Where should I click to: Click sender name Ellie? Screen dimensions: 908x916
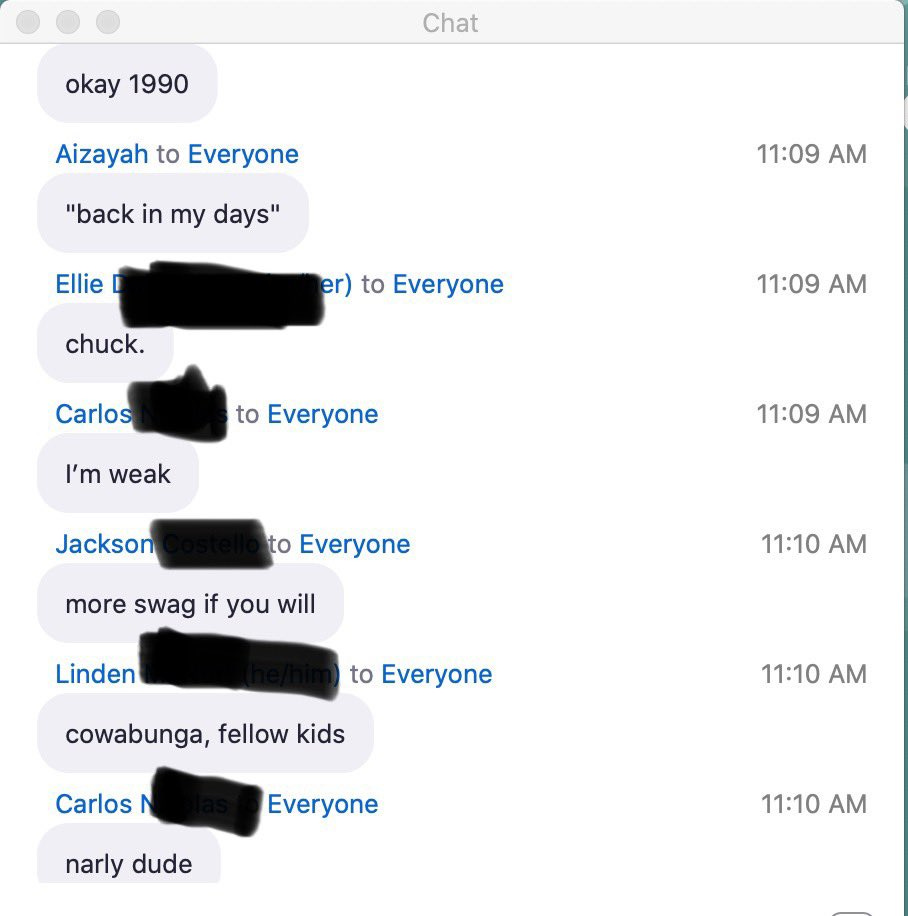coord(79,284)
